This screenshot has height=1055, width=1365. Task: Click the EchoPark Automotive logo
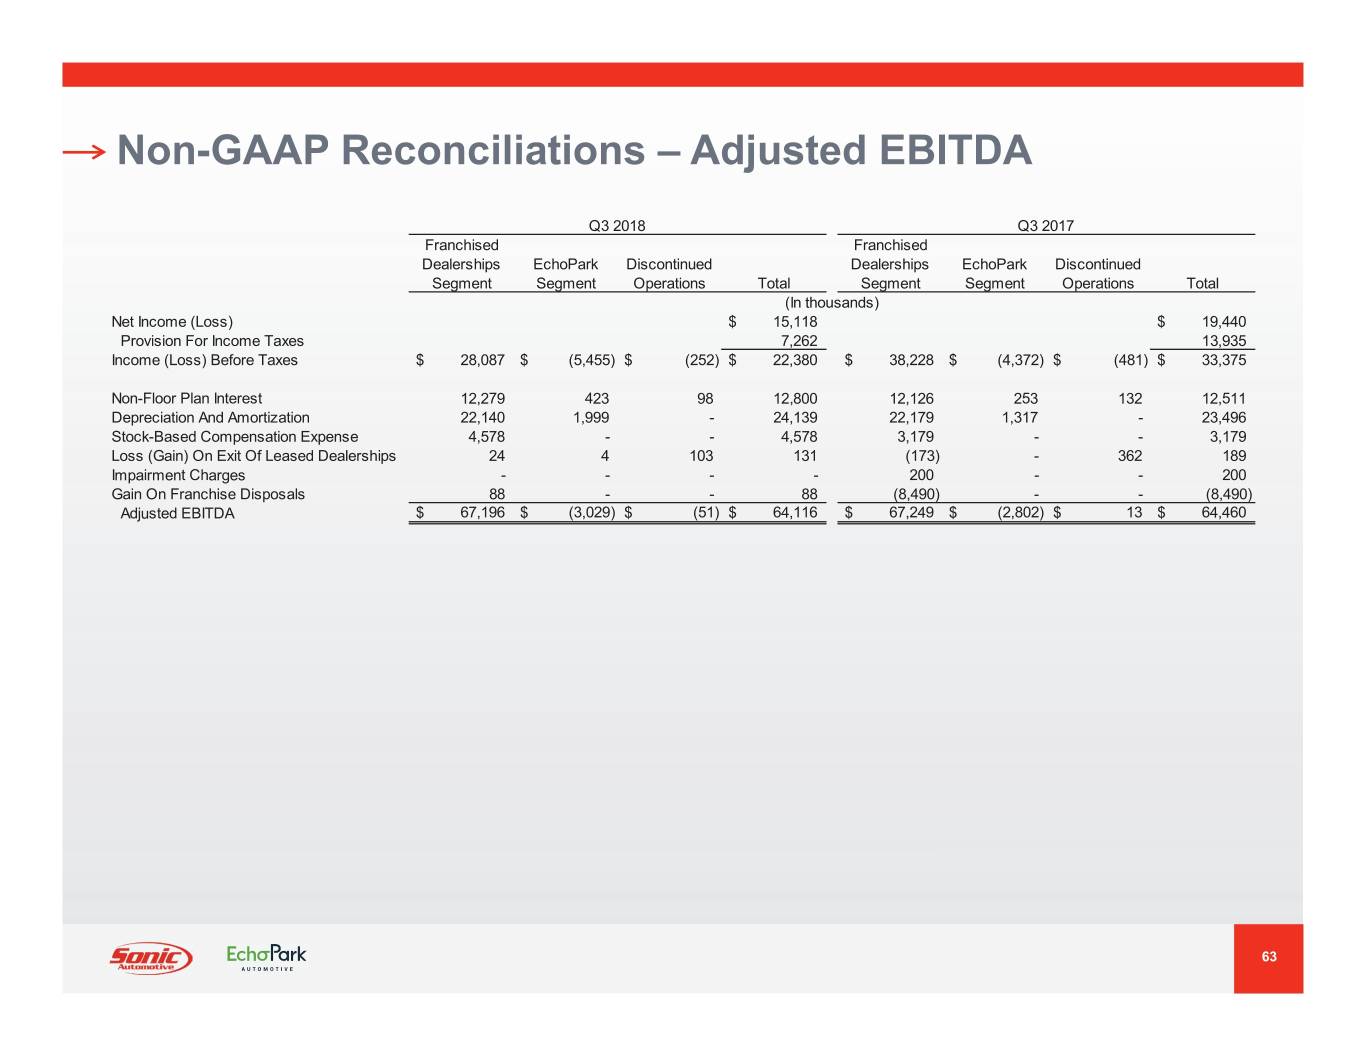pos(266,957)
